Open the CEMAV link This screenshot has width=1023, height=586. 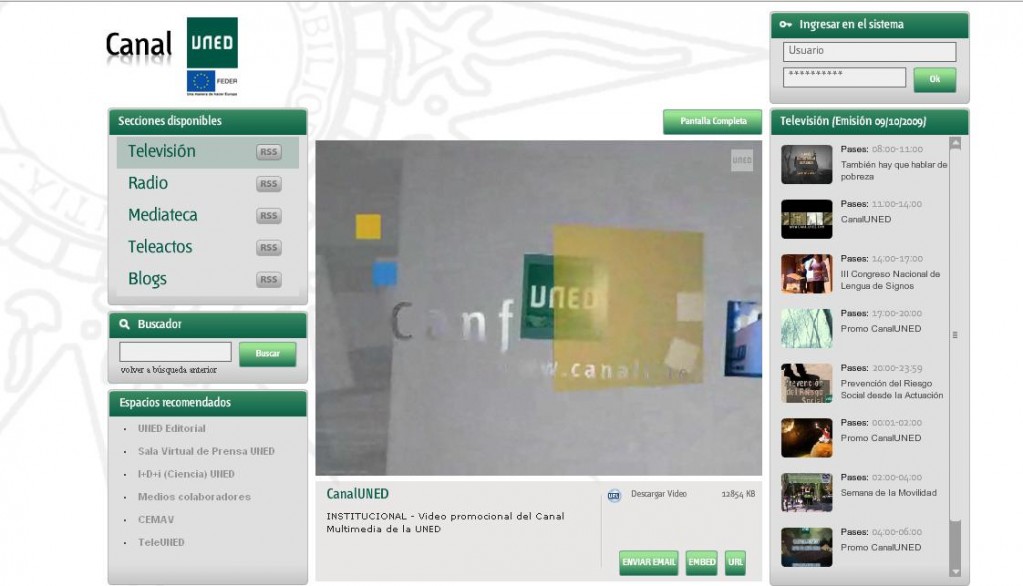156,520
